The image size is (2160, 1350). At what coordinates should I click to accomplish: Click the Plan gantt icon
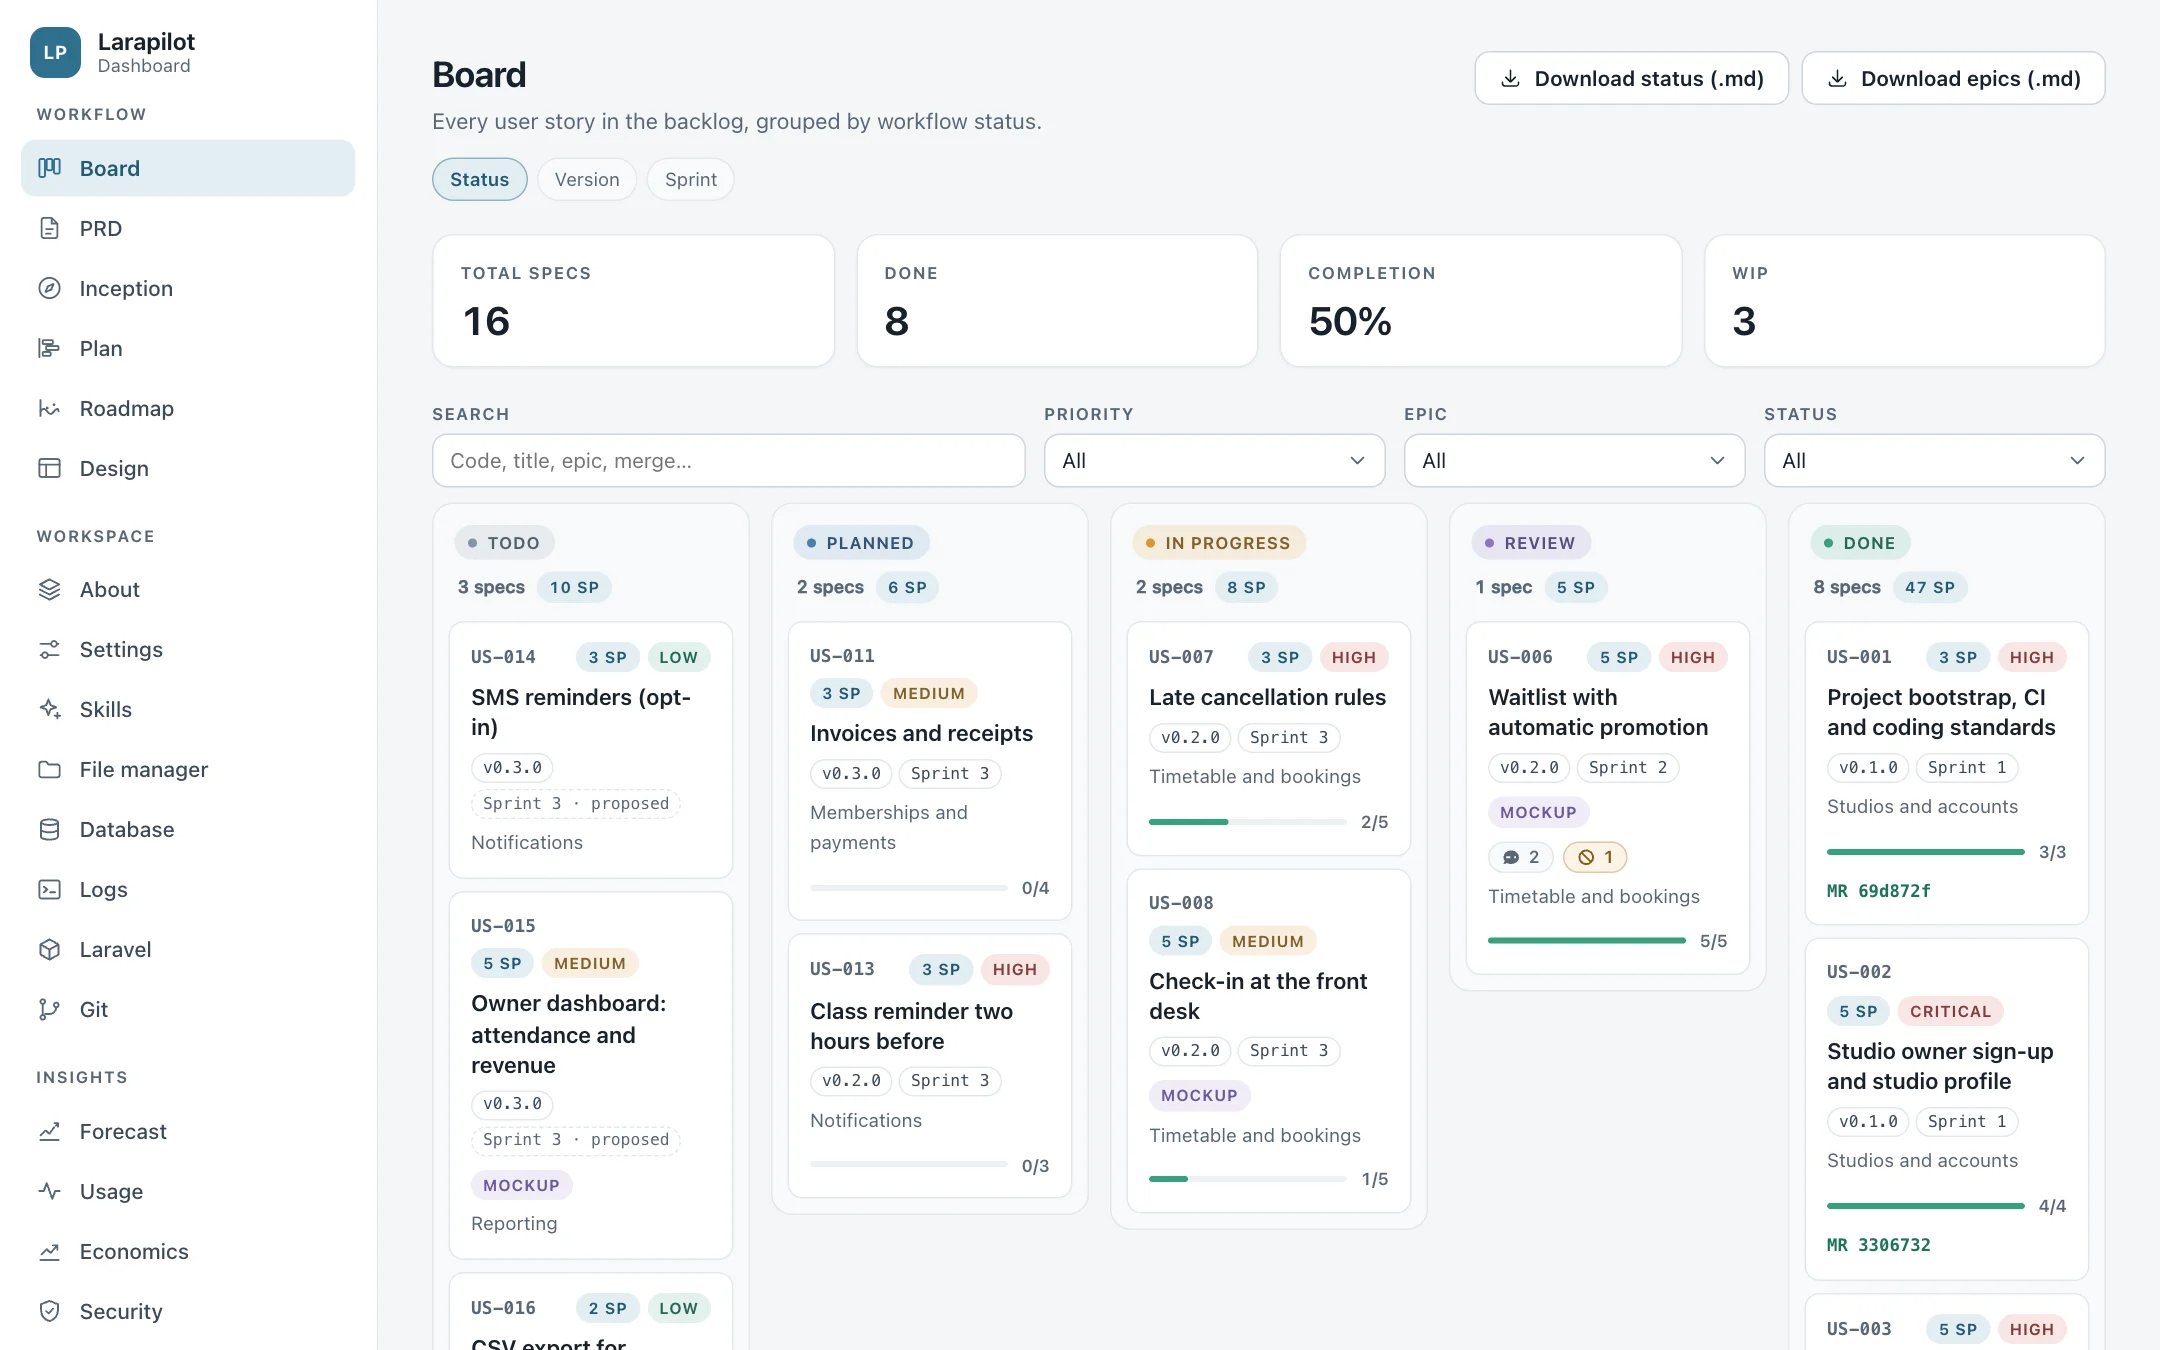click(x=50, y=348)
